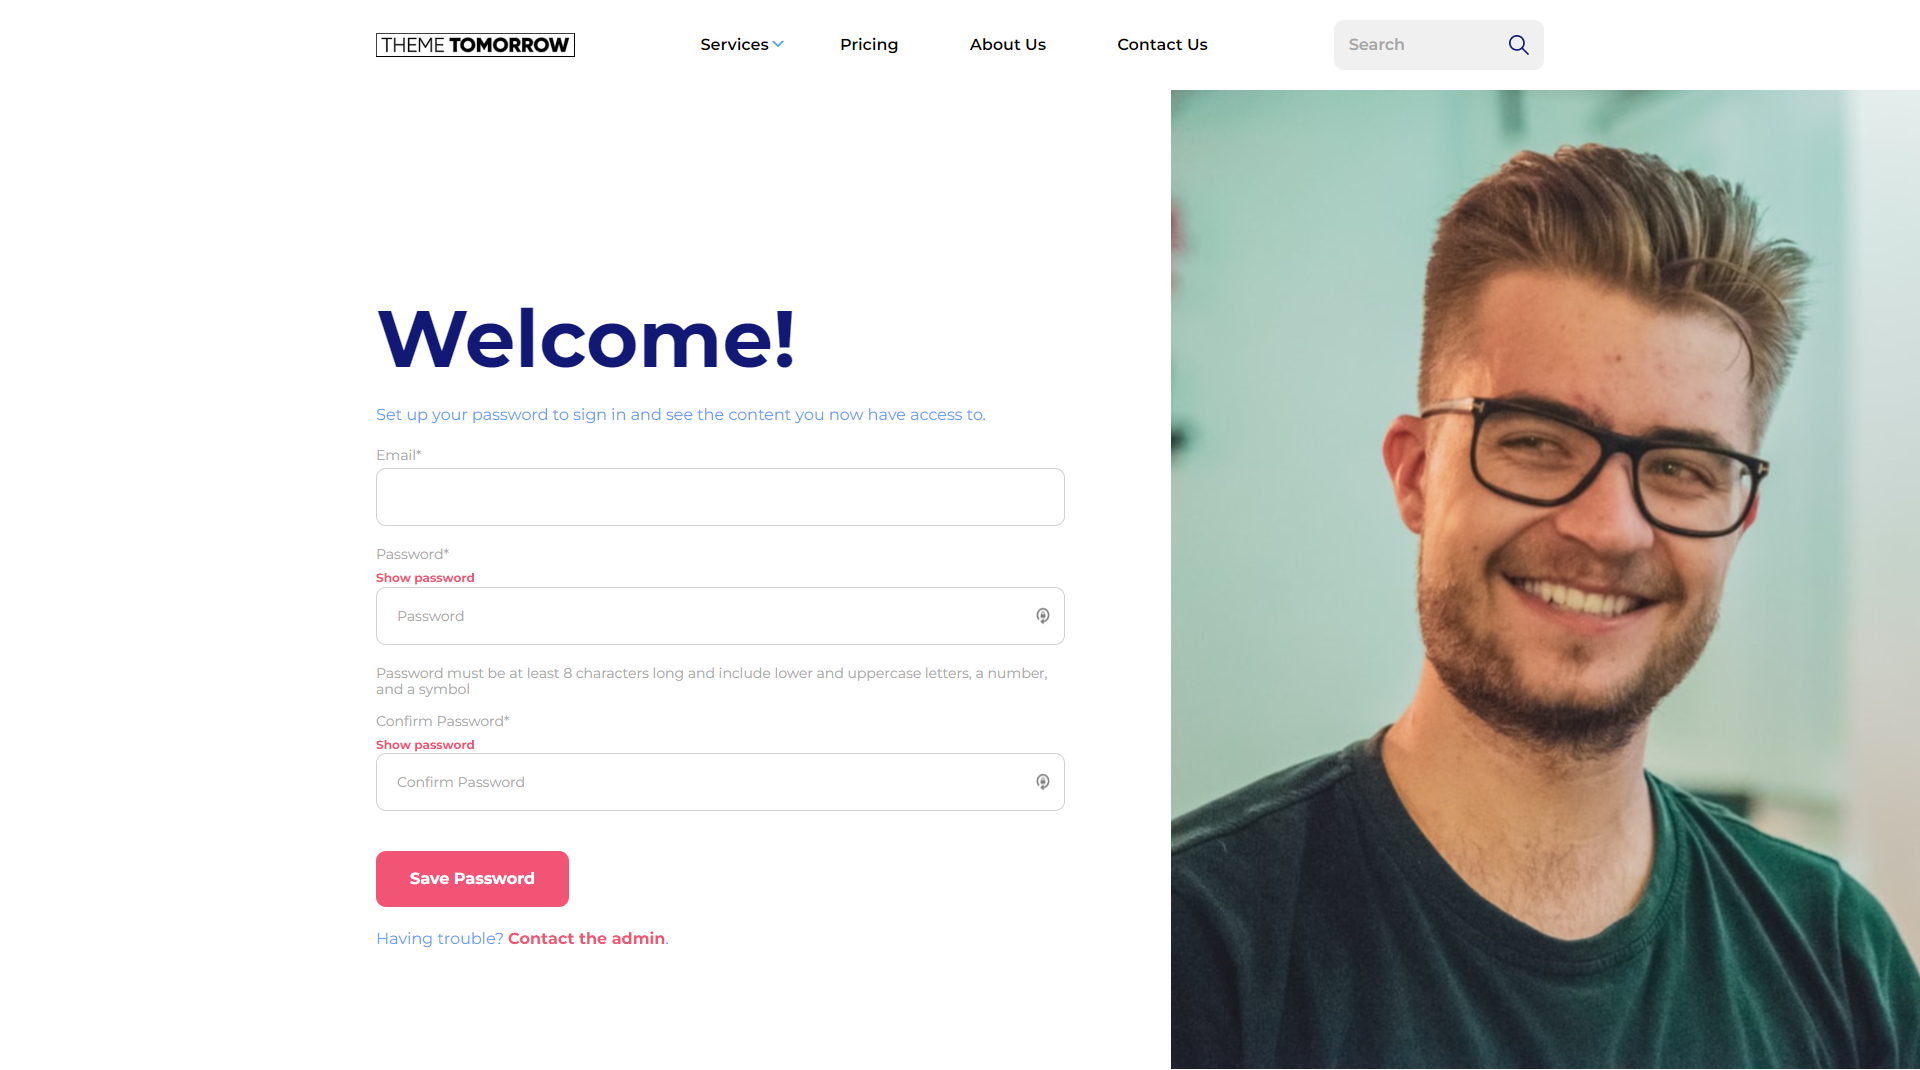Expand the Services dropdown chevron
Screen dimensions: 1920x1070
(x=778, y=44)
